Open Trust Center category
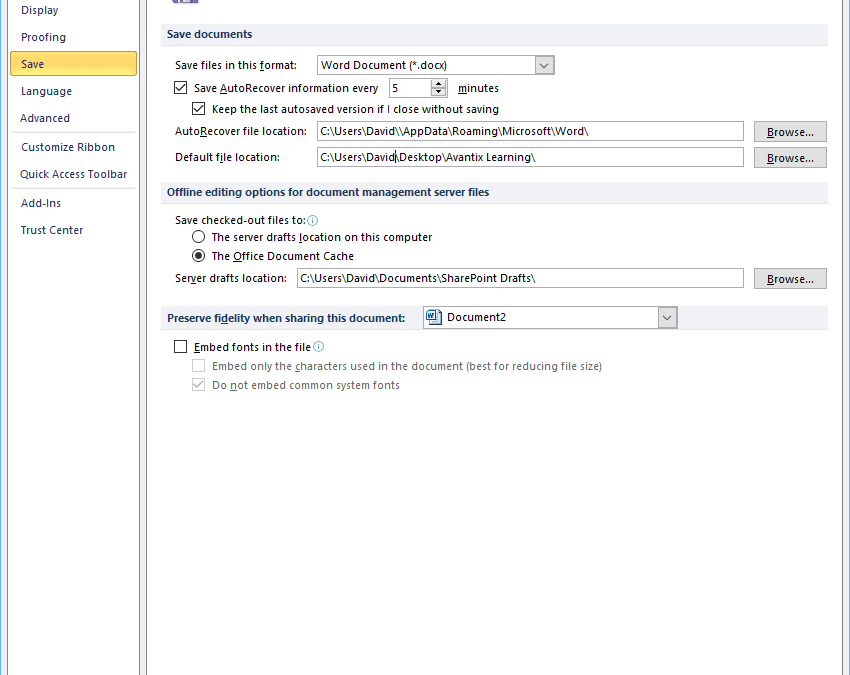Viewport: 850px width, 675px height. point(52,230)
